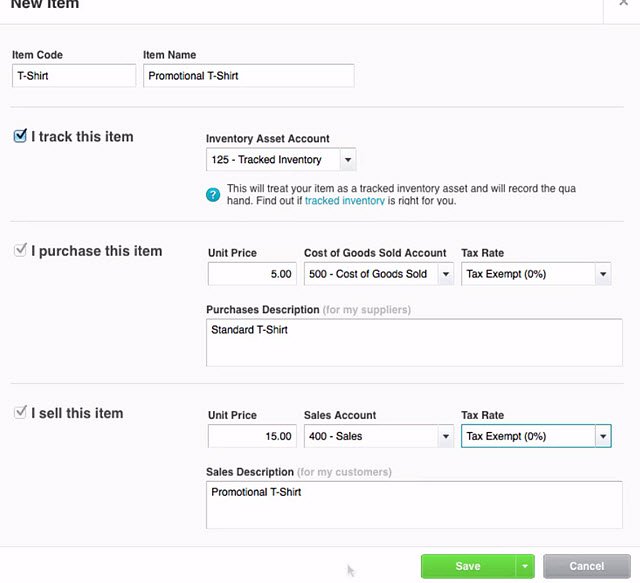Open the 'tracked inventory' link

point(344,201)
